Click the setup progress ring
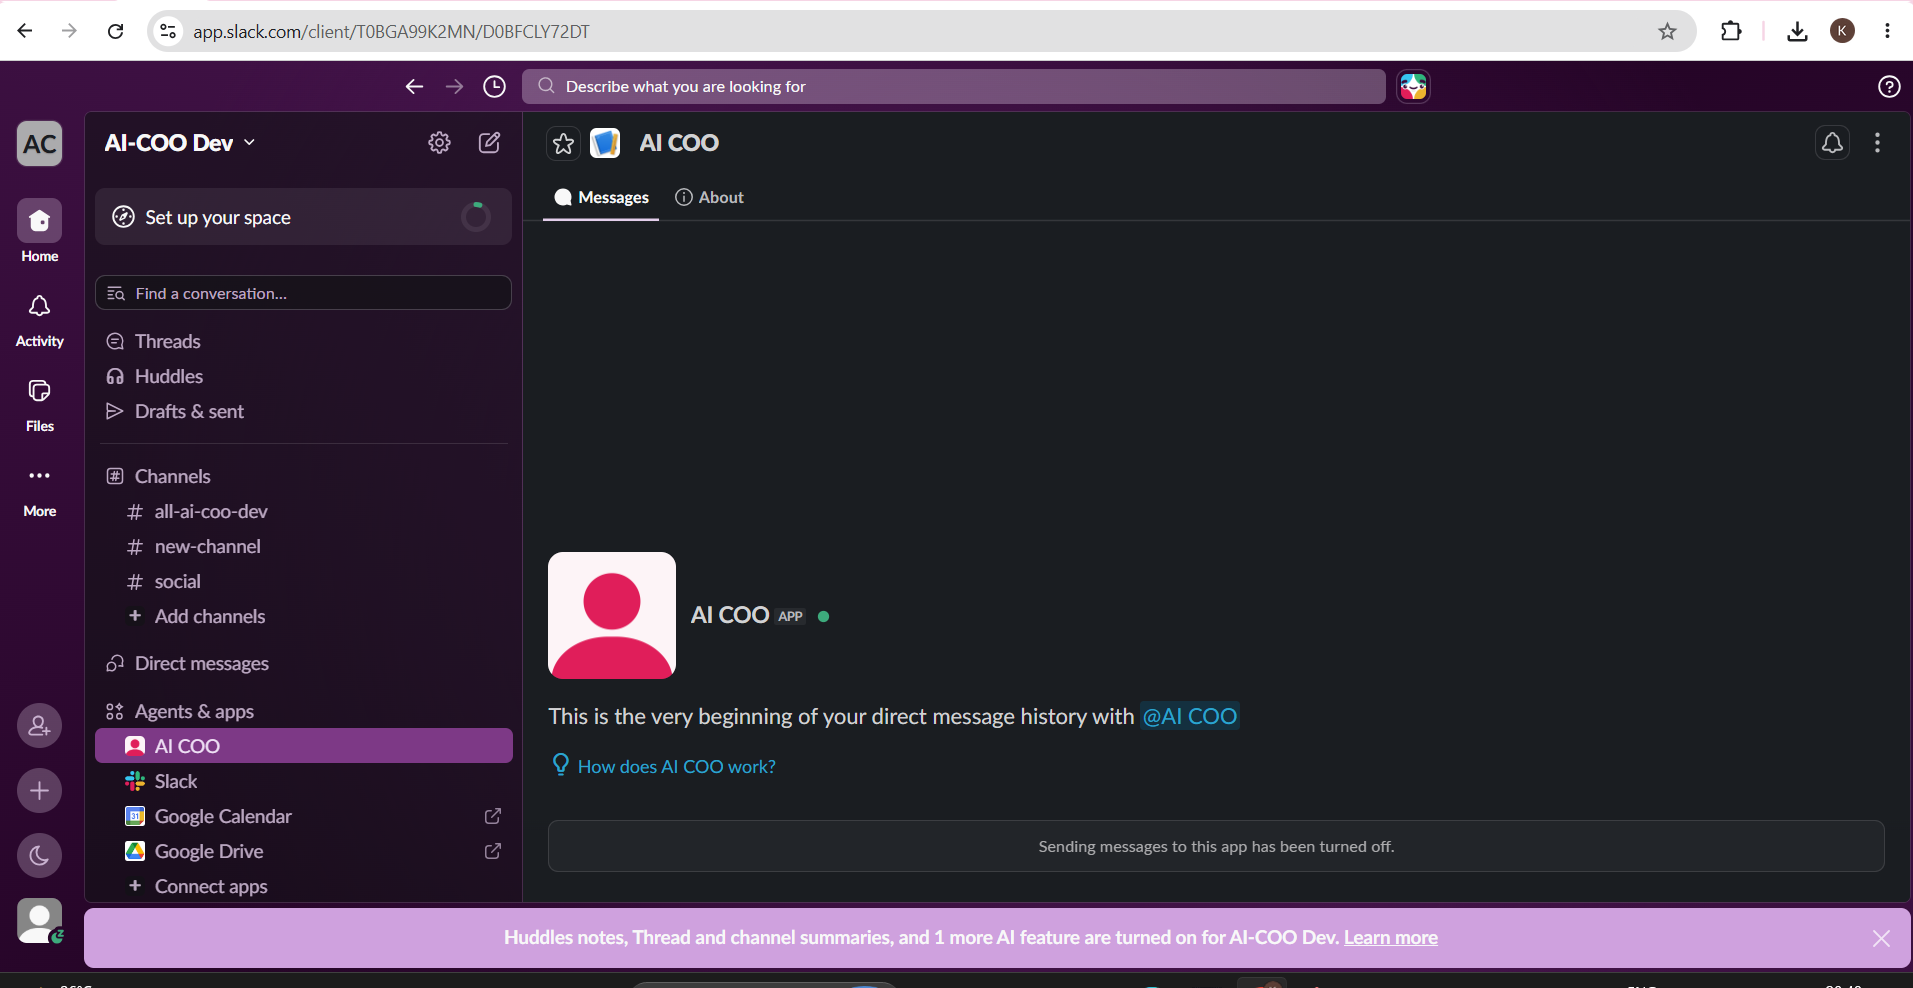 tap(476, 217)
